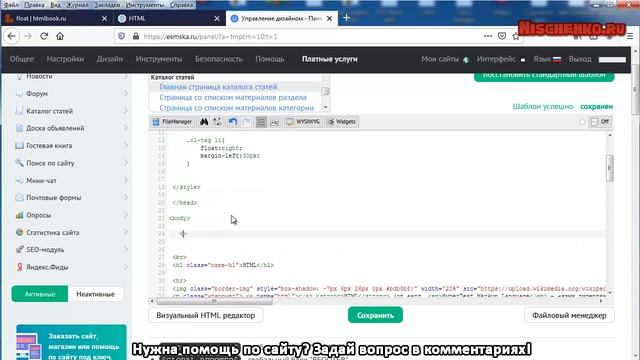Click the Опросы chart icon
Screen dimensions: 640x360
point(19,215)
